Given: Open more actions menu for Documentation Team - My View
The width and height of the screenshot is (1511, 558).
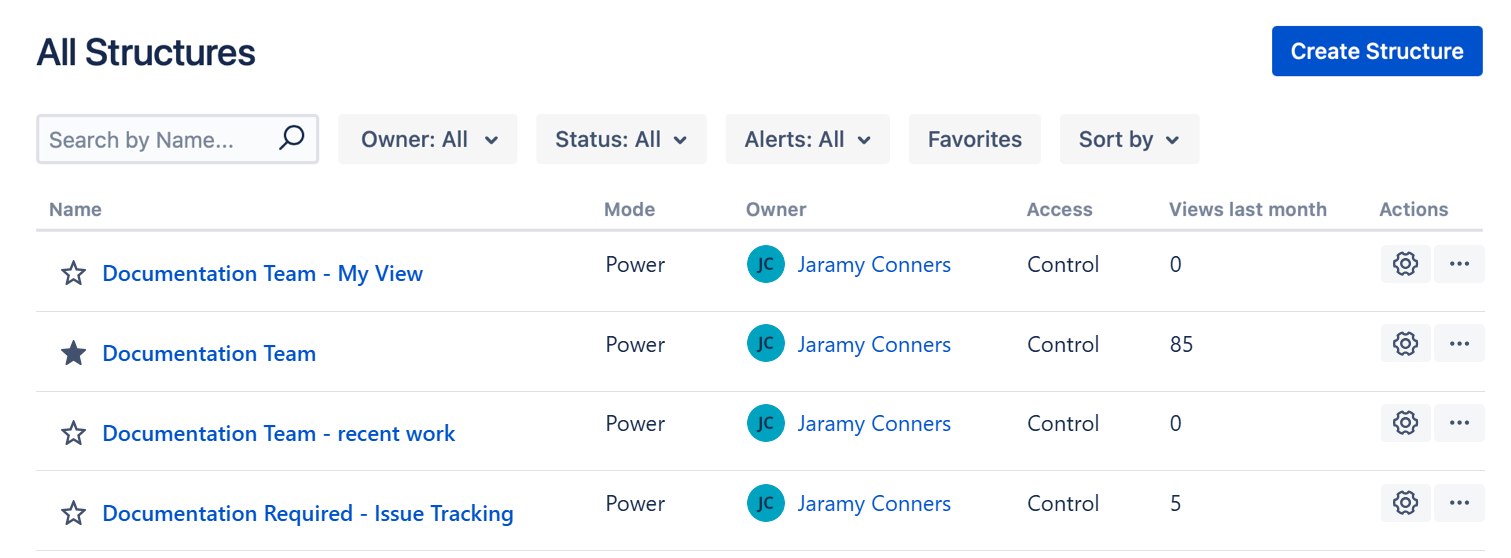Looking at the screenshot, I should click(x=1459, y=264).
